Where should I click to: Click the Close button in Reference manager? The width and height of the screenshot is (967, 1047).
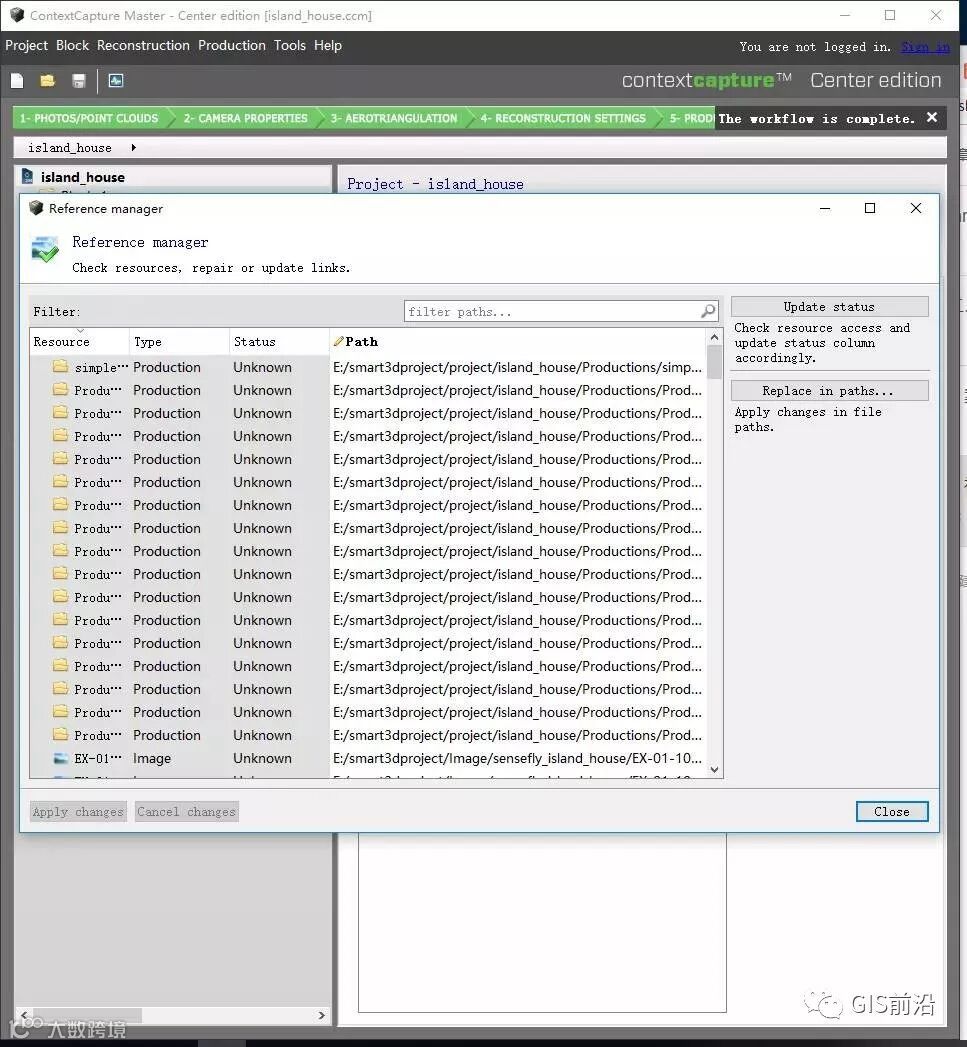click(892, 811)
